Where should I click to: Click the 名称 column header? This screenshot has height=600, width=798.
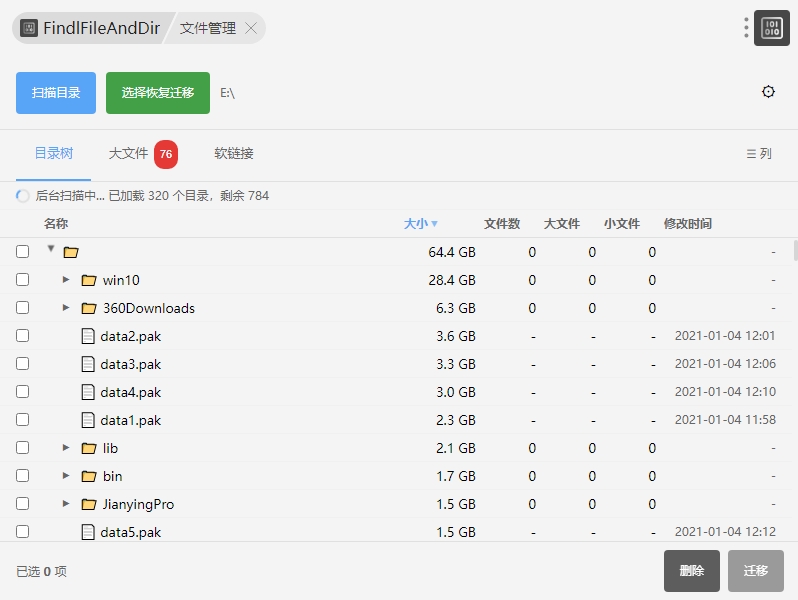coord(56,223)
